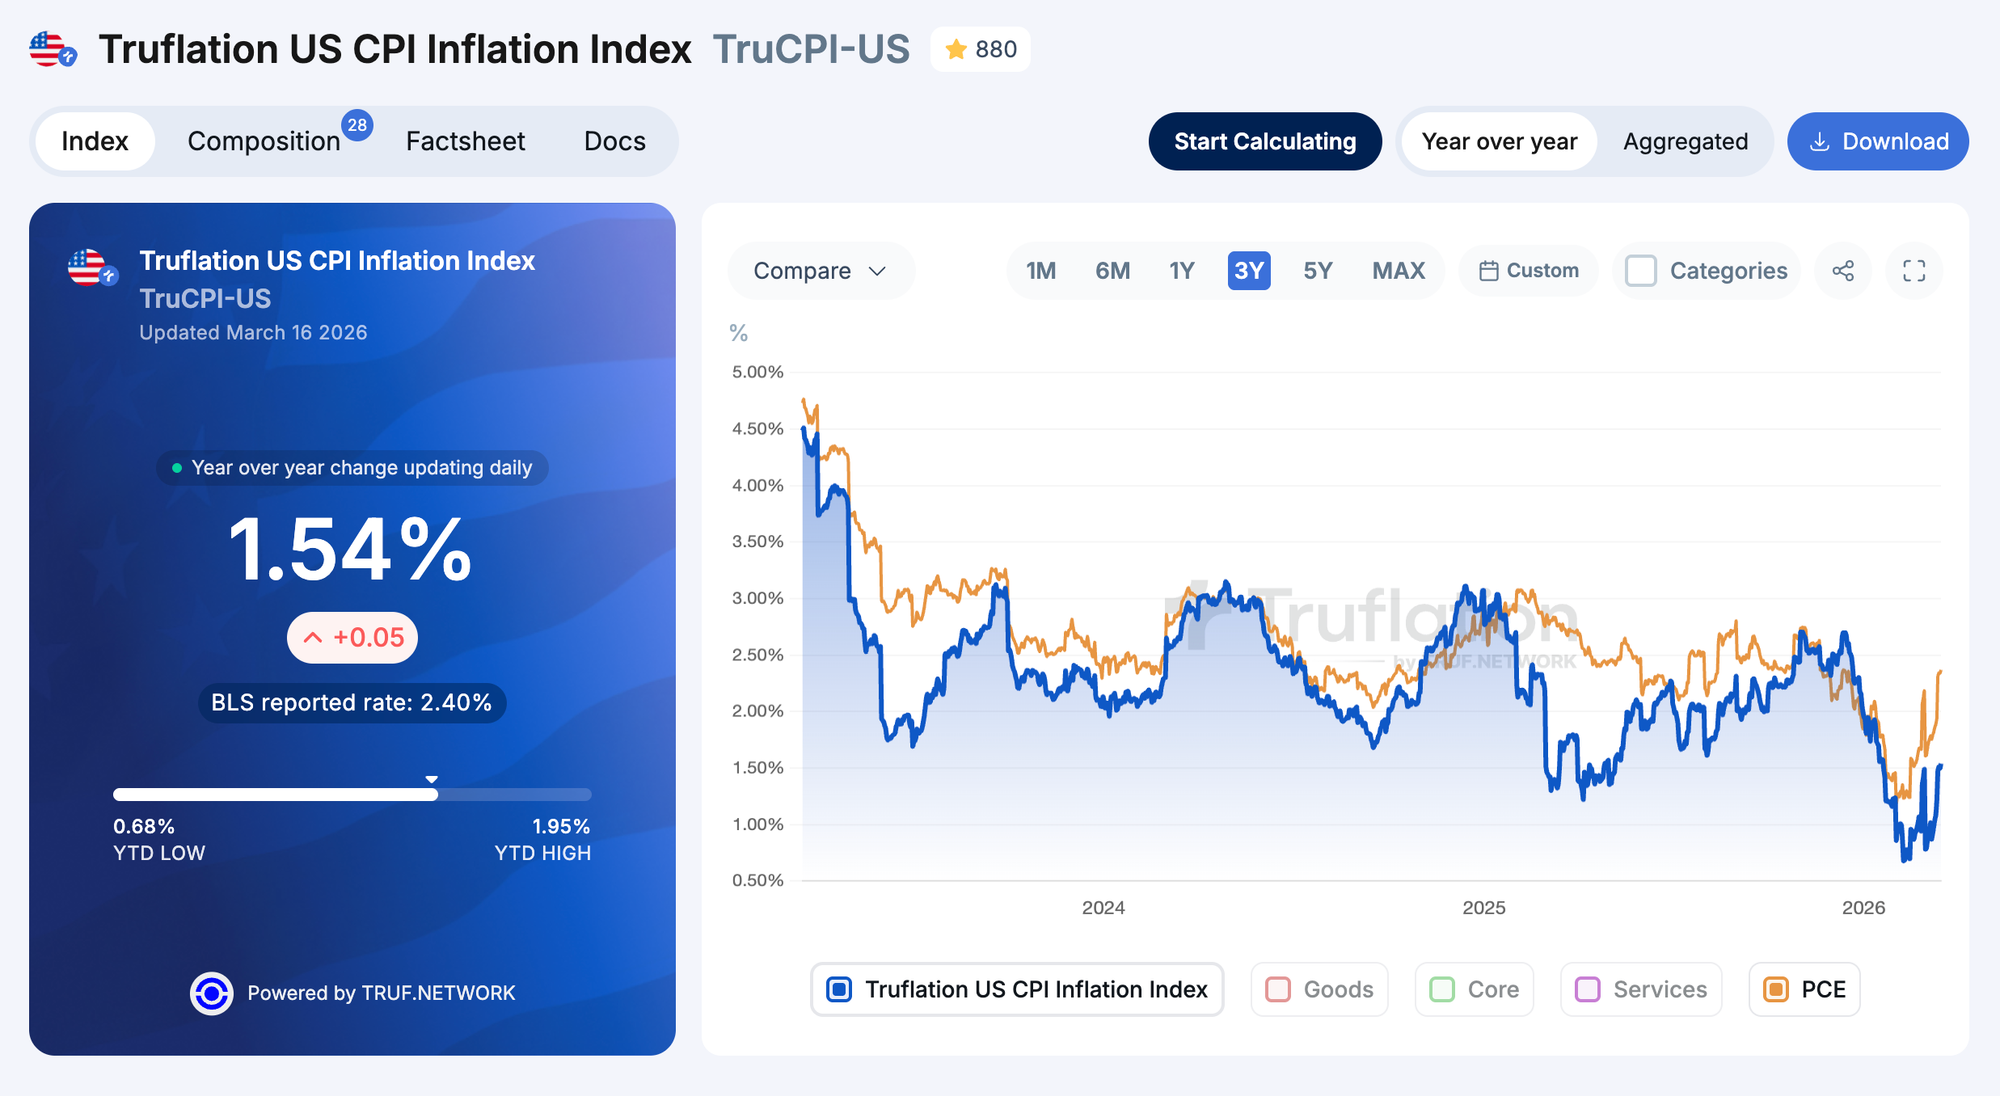This screenshot has height=1096, width=2000.
Task: Toggle the Goods series checkbox
Action: point(1278,989)
